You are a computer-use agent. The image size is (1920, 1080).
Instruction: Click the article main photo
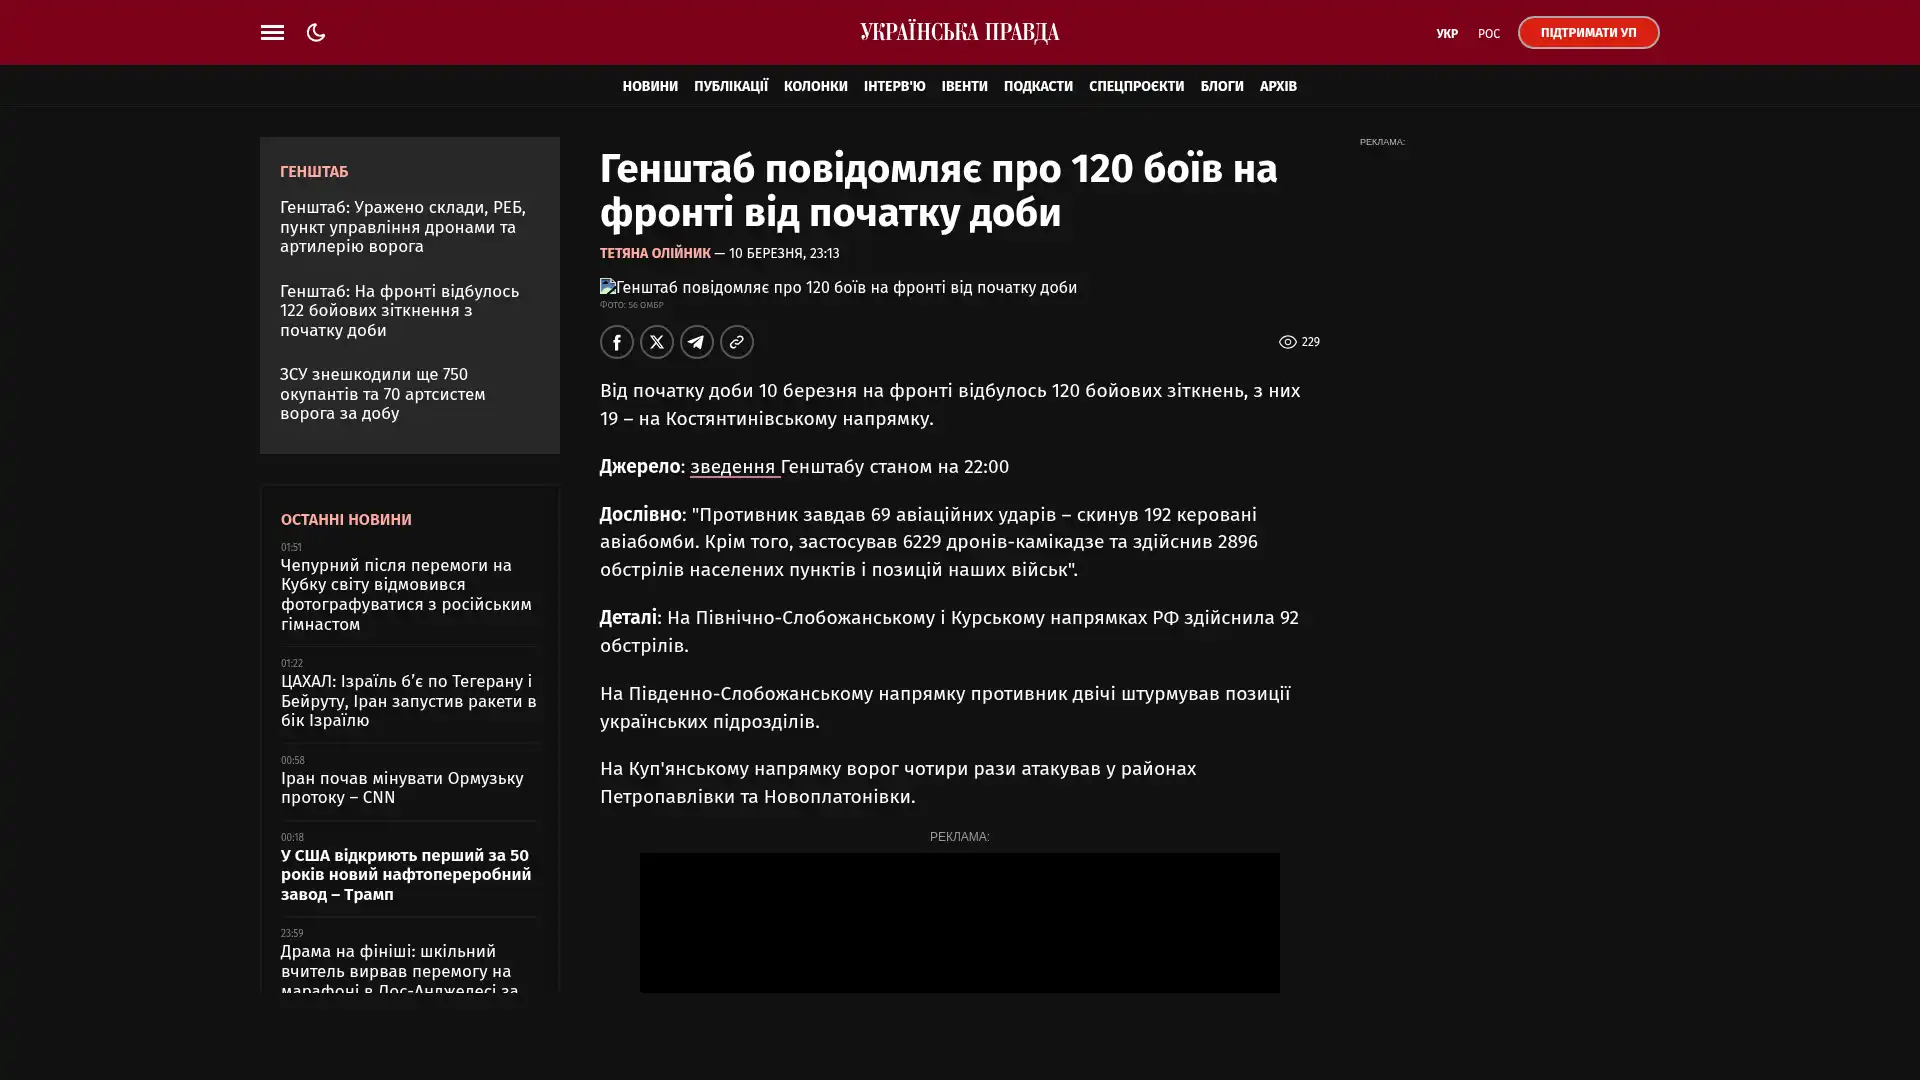click(x=838, y=287)
